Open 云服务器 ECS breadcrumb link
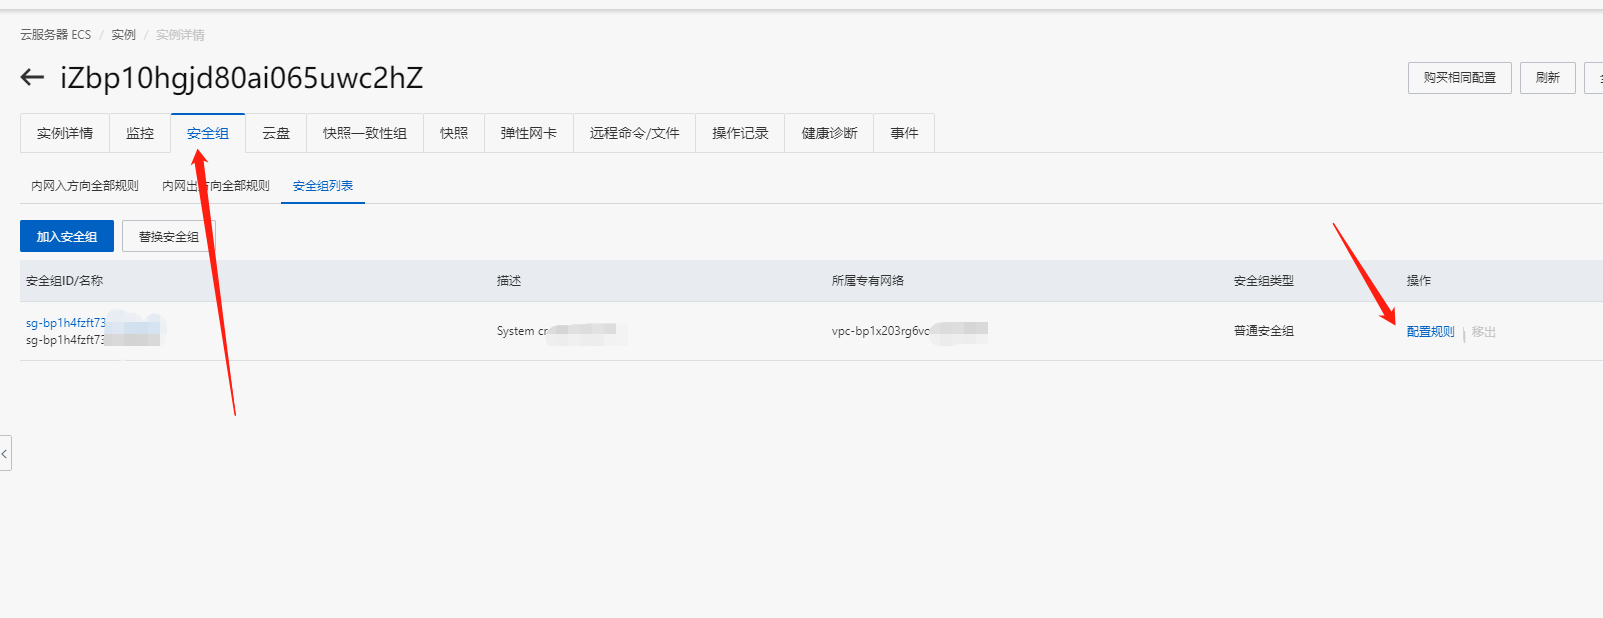Viewport: 1603px width, 618px height. 55,35
